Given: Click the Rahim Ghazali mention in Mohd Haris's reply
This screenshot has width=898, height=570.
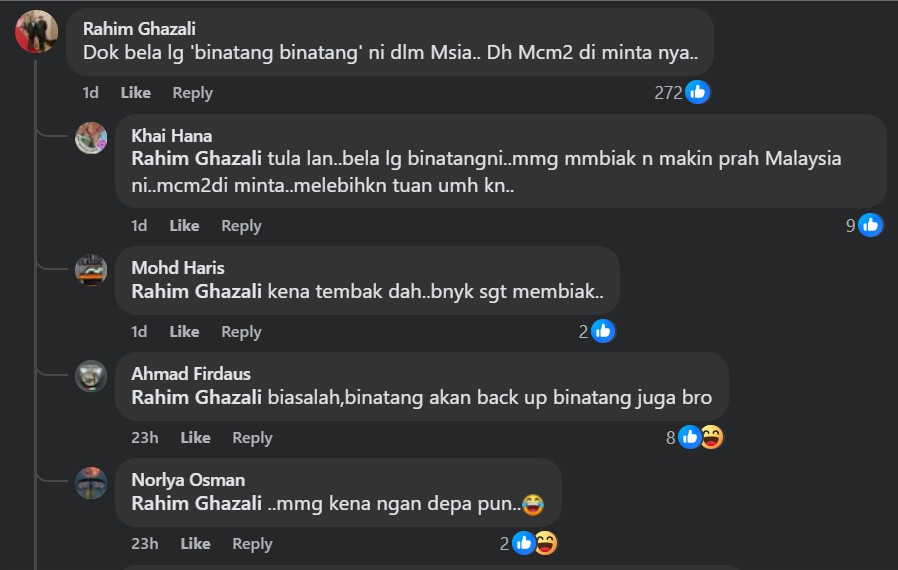Looking at the screenshot, I should [x=197, y=292].
